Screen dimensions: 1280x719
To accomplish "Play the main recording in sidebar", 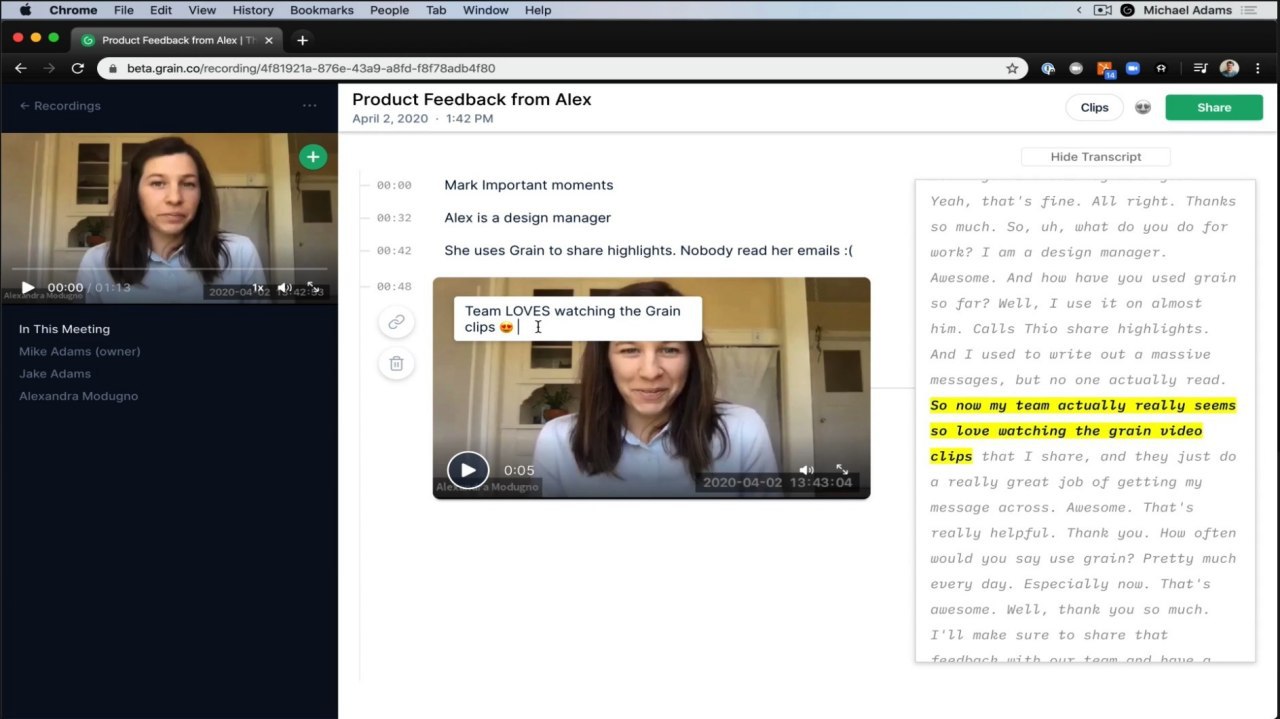I will [28, 288].
